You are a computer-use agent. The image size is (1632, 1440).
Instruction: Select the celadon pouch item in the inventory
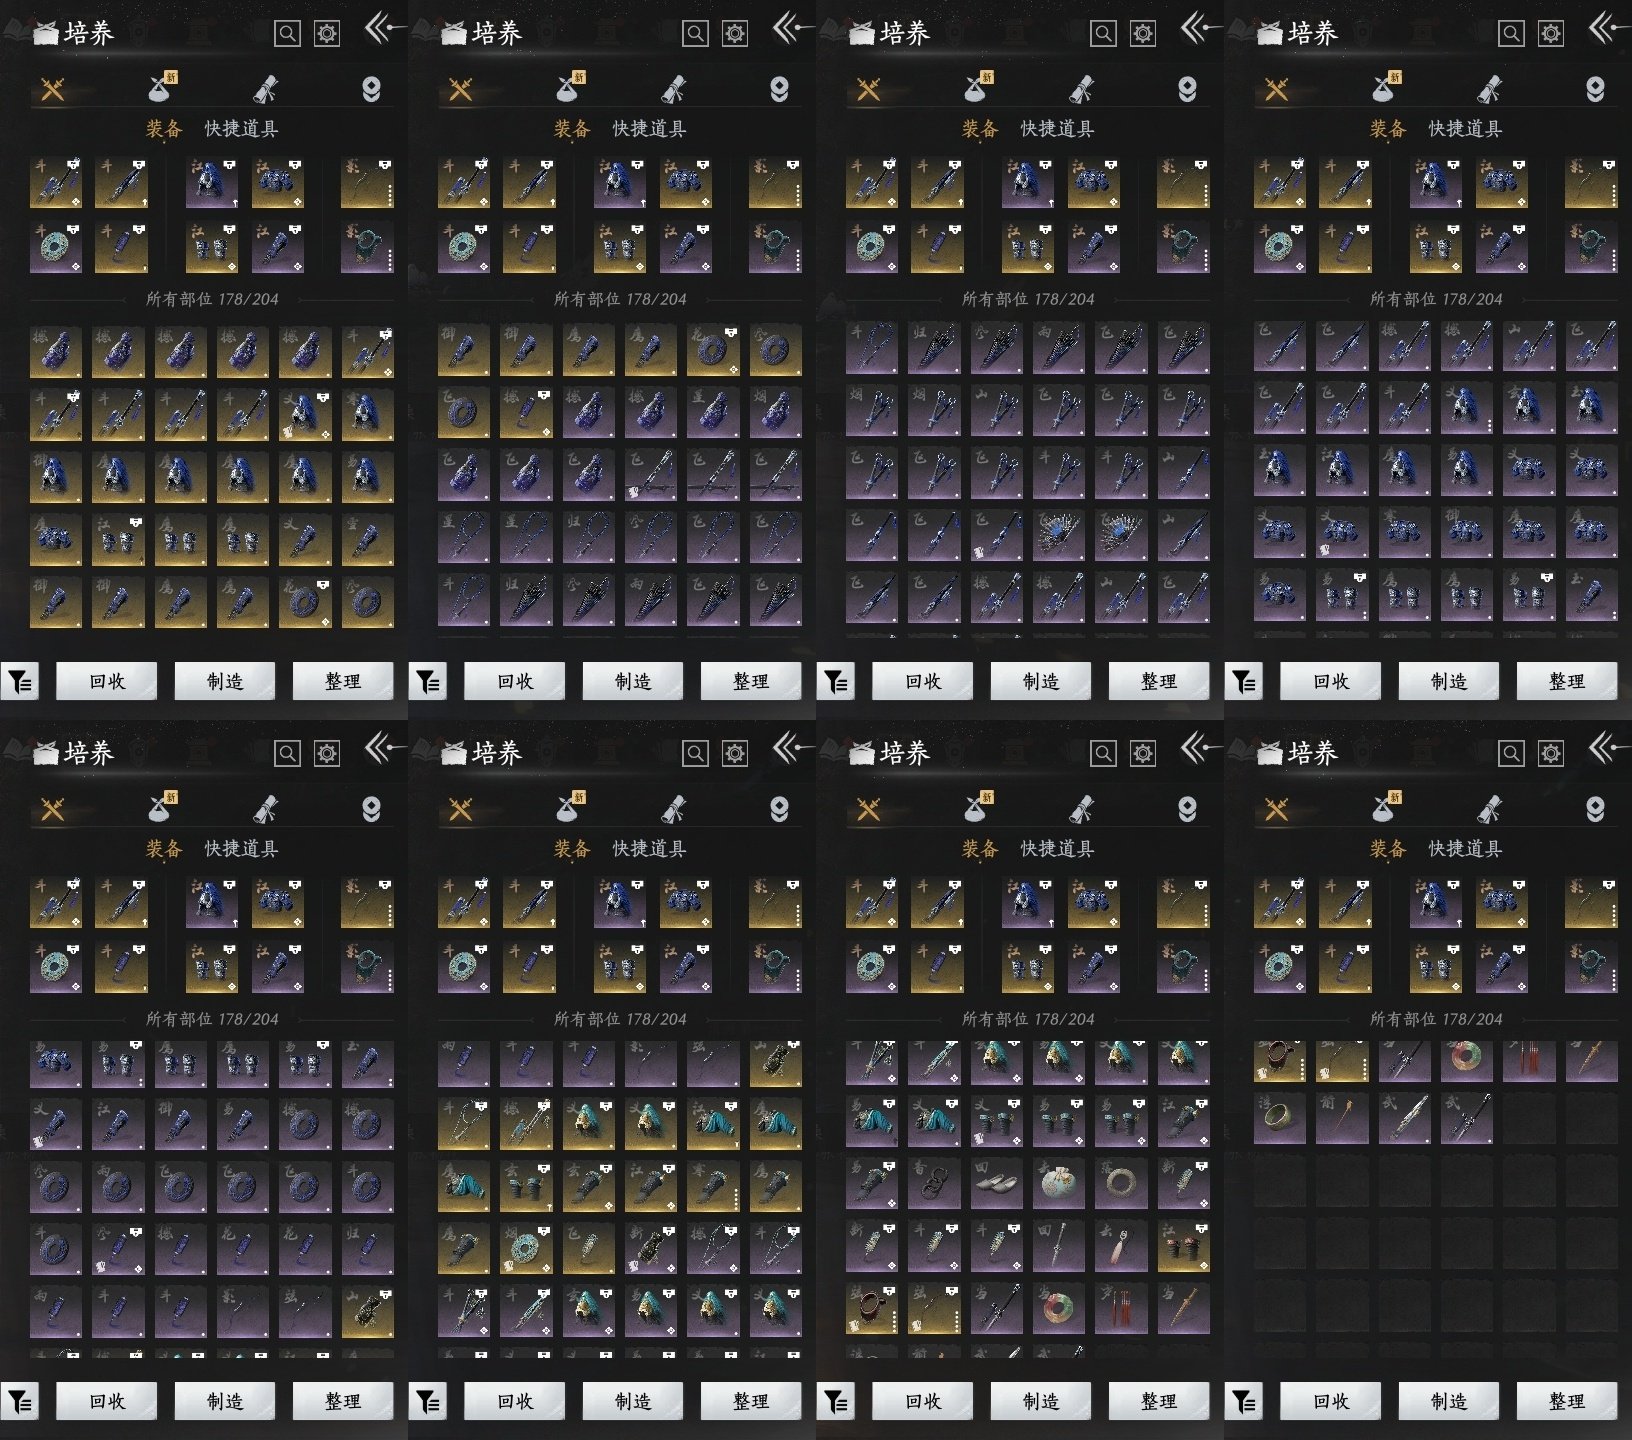click(1058, 1184)
